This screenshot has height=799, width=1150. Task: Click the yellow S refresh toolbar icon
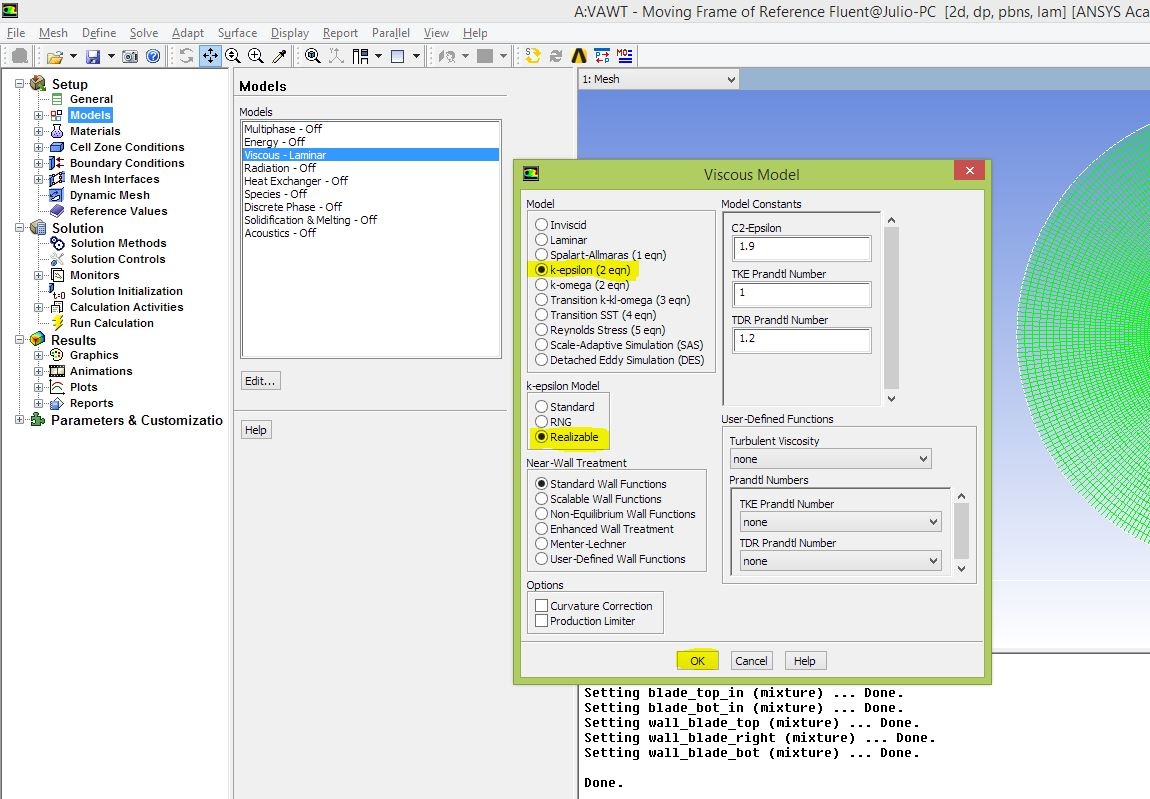pyautogui.click(x=533, y=56)
